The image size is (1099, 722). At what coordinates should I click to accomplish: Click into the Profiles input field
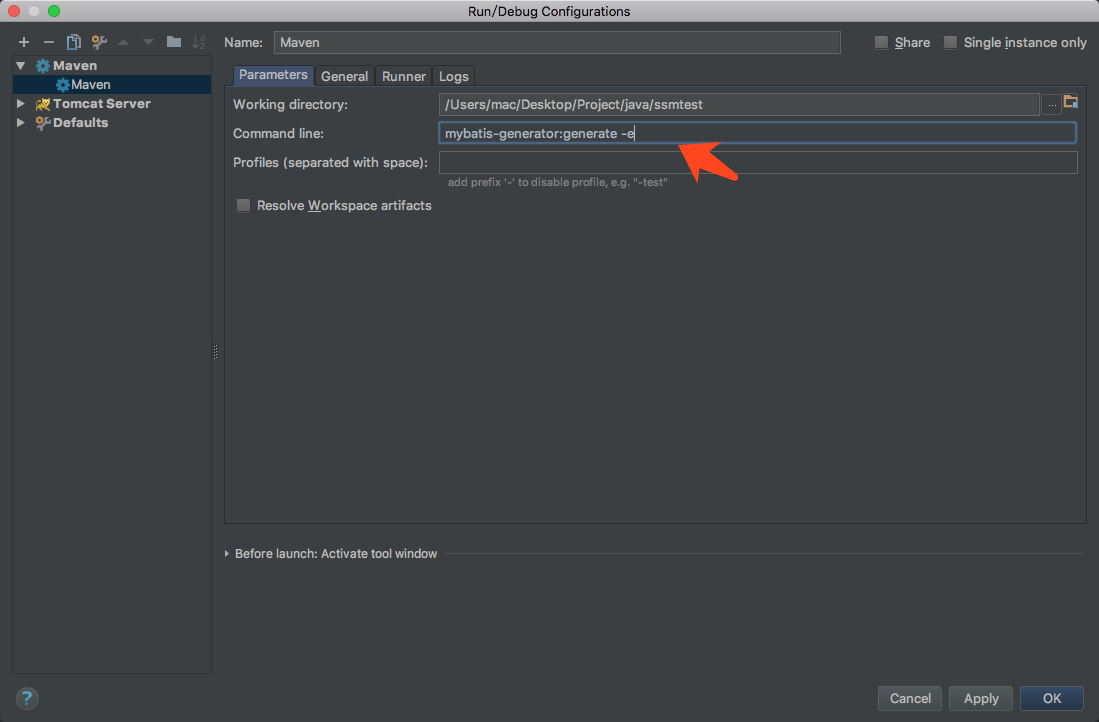click(757, 163)
